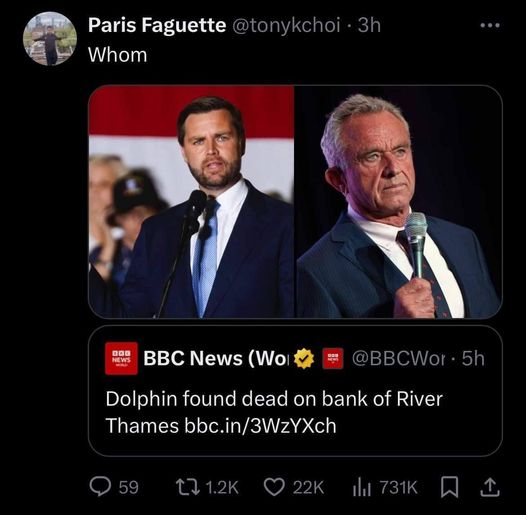526x515 pixels.
Task: Open the BBC News red logo avatar
Action: (x=121, y=358)
